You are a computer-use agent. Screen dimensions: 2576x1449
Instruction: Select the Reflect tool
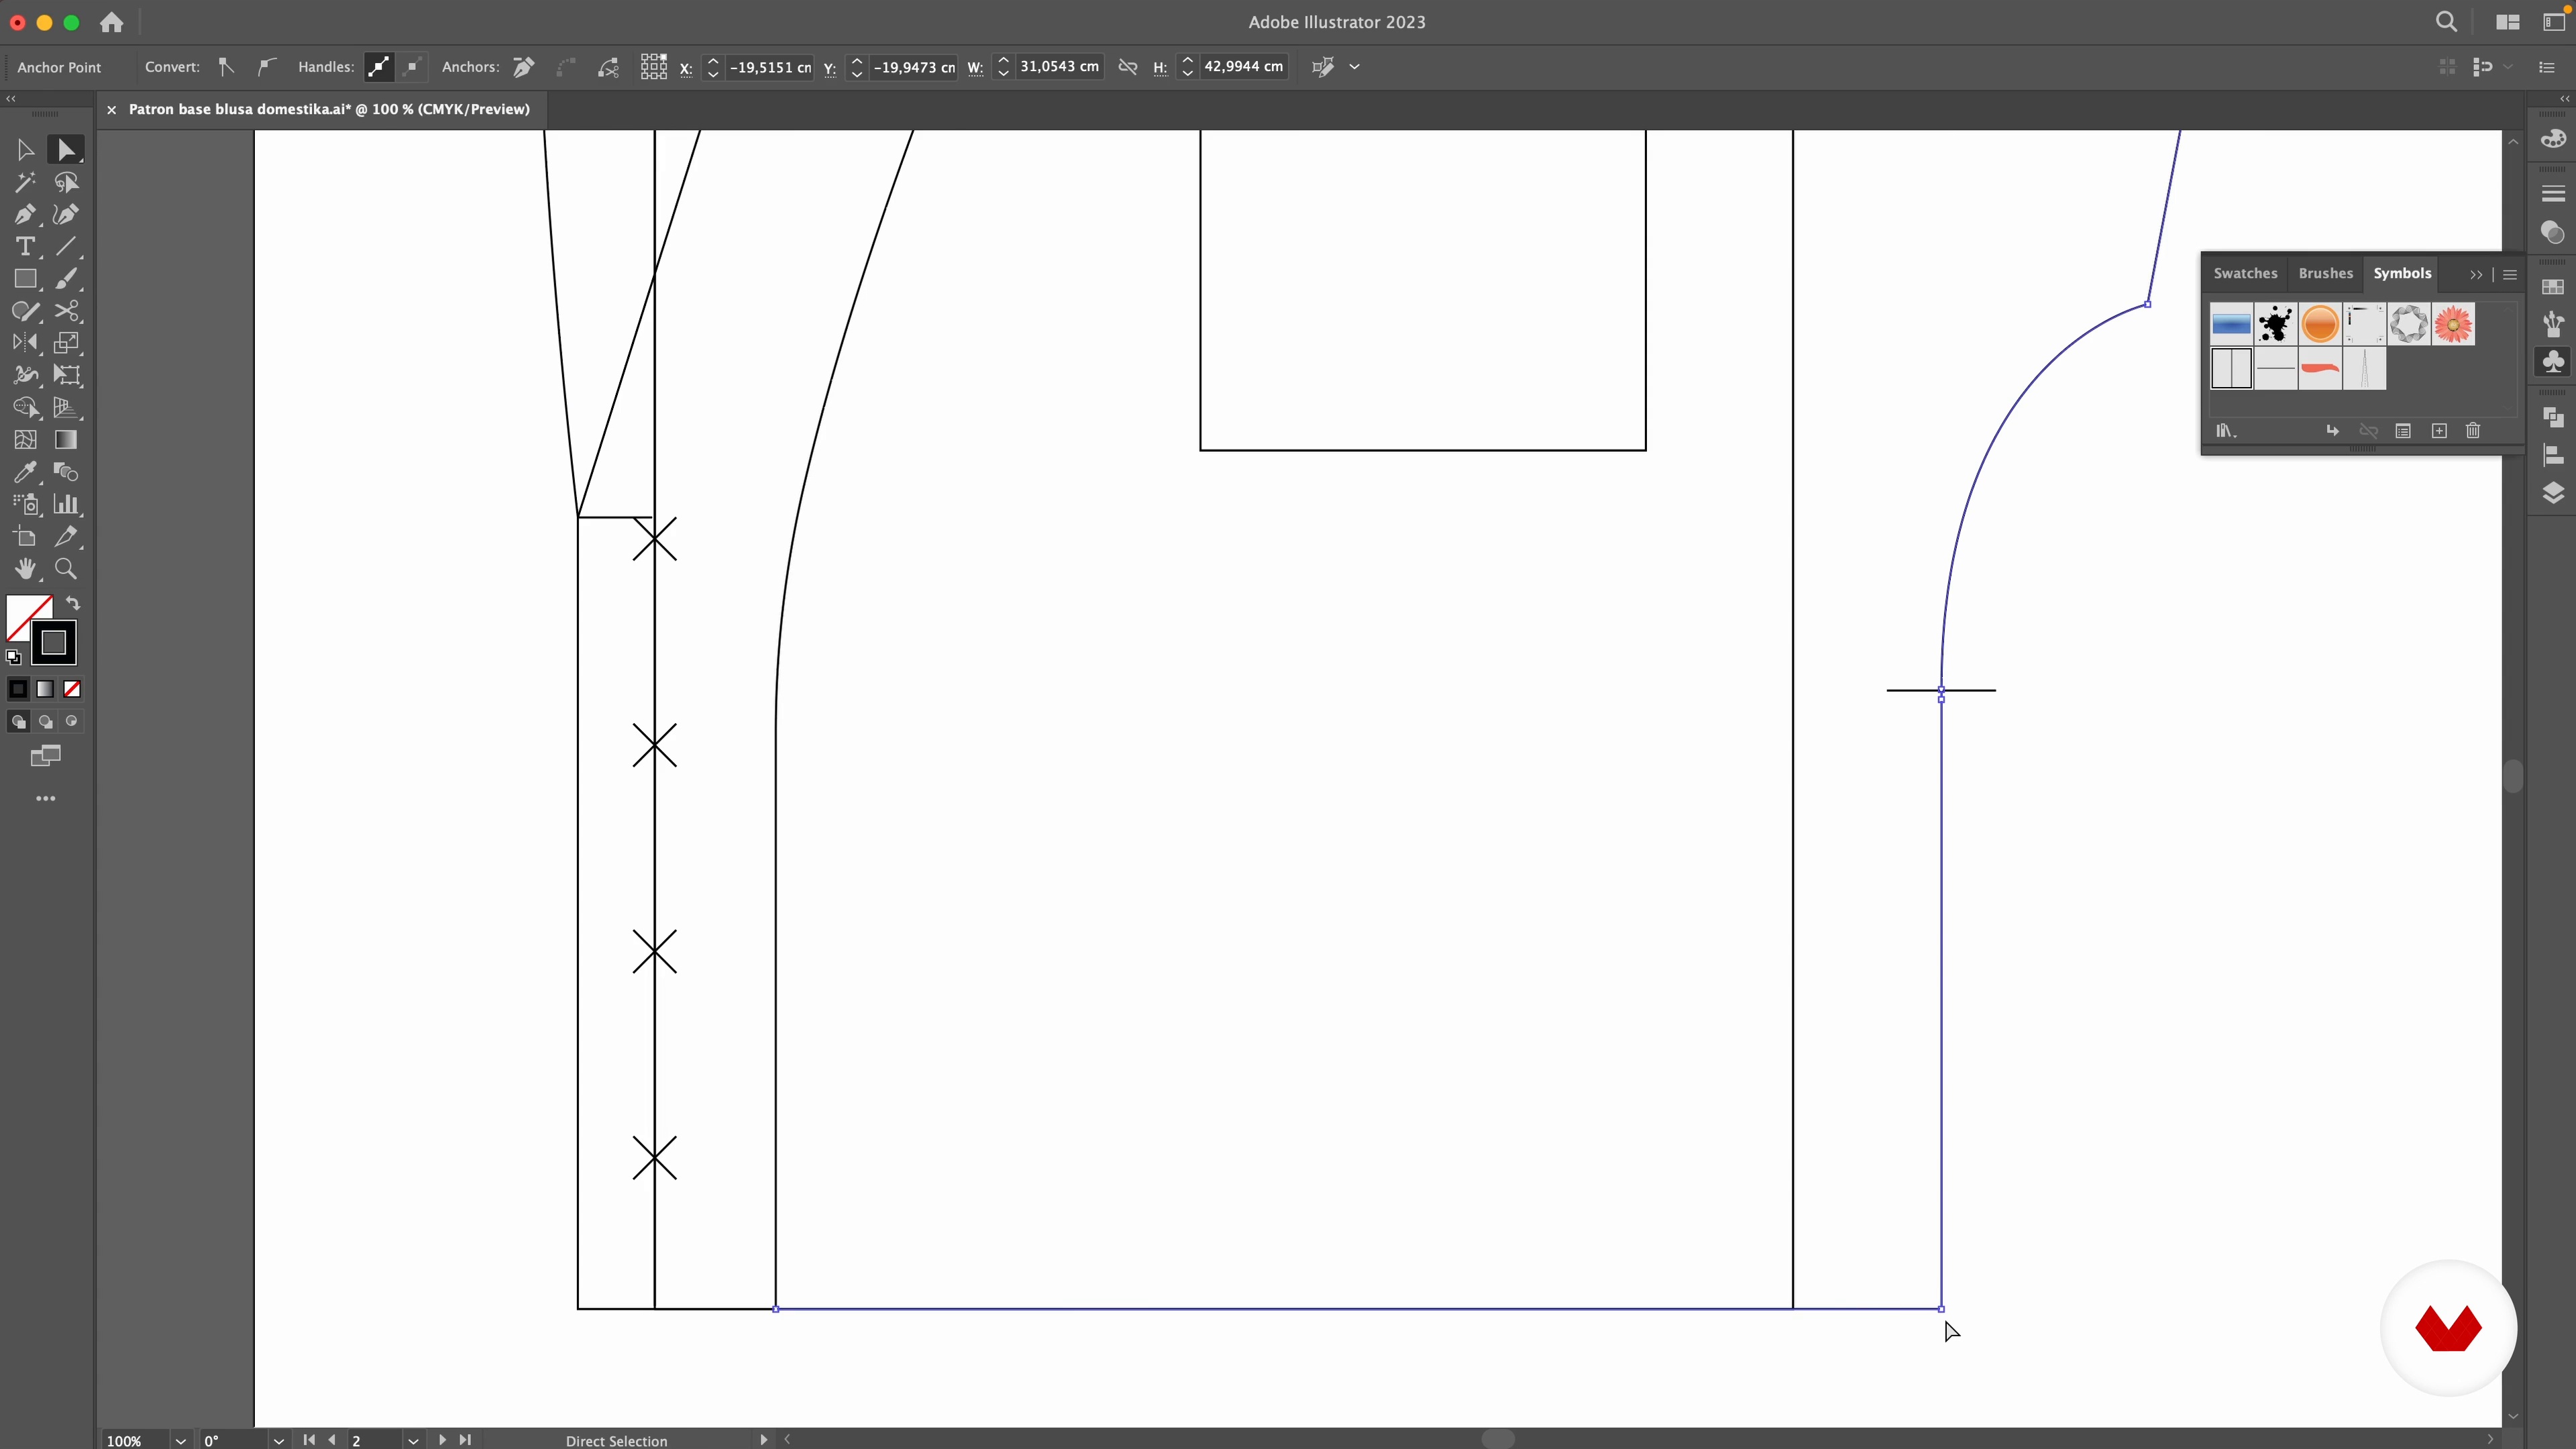(25, 343)
